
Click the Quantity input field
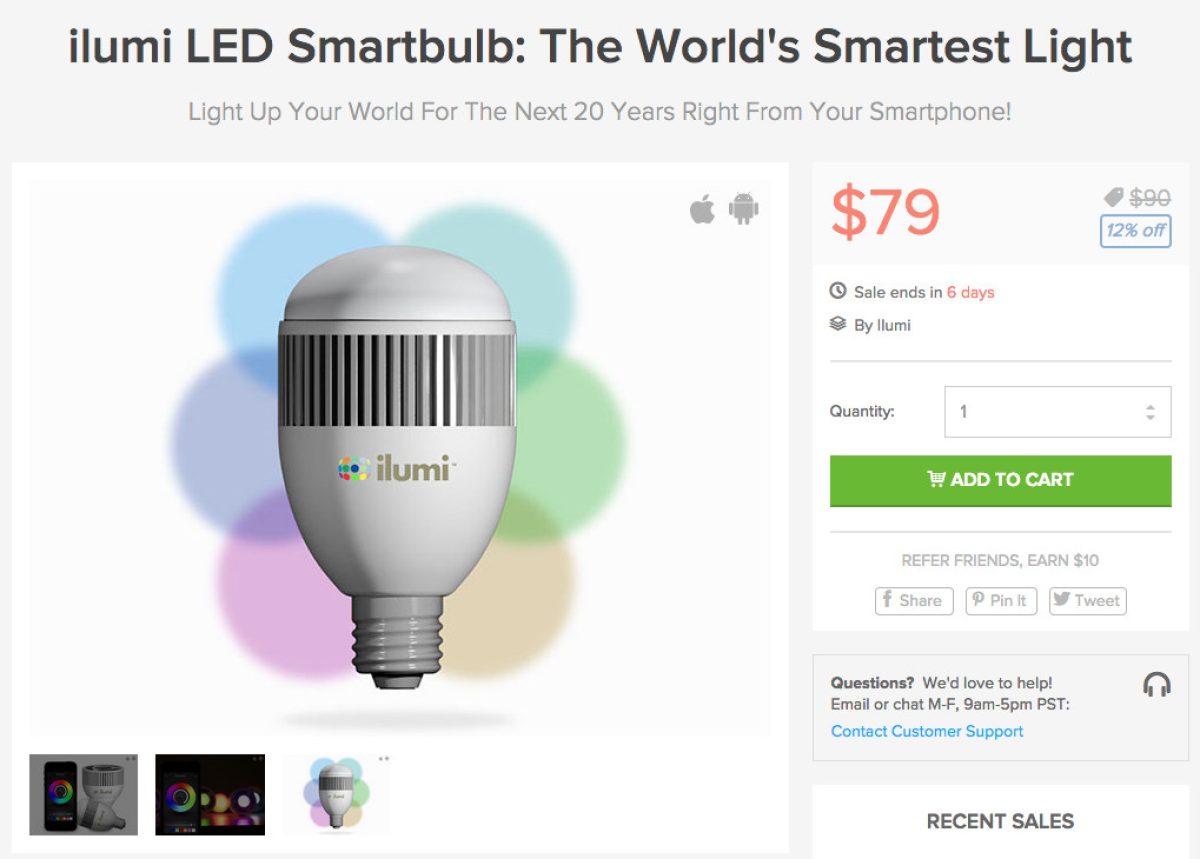[1040, 412]
